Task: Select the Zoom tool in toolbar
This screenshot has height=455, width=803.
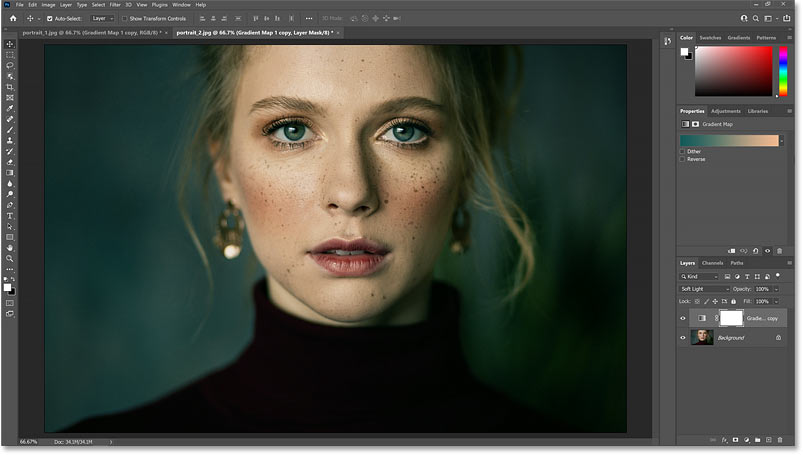Action: [x=10, y=259]
